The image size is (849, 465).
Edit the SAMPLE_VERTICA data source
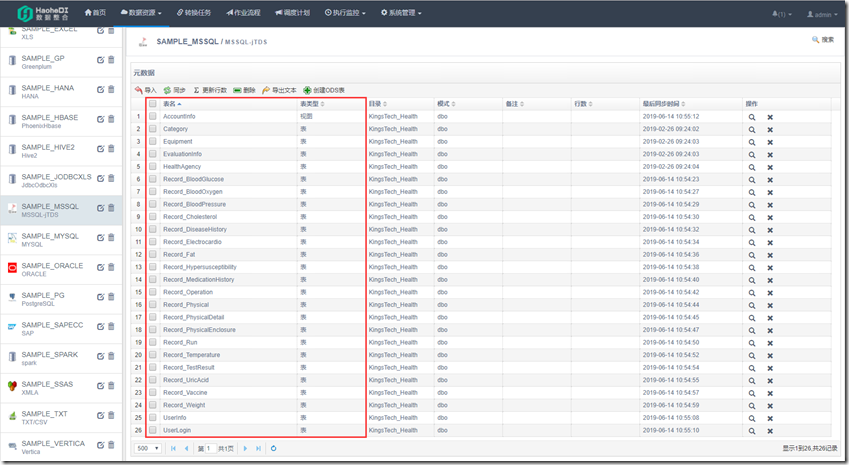point(100,446)
